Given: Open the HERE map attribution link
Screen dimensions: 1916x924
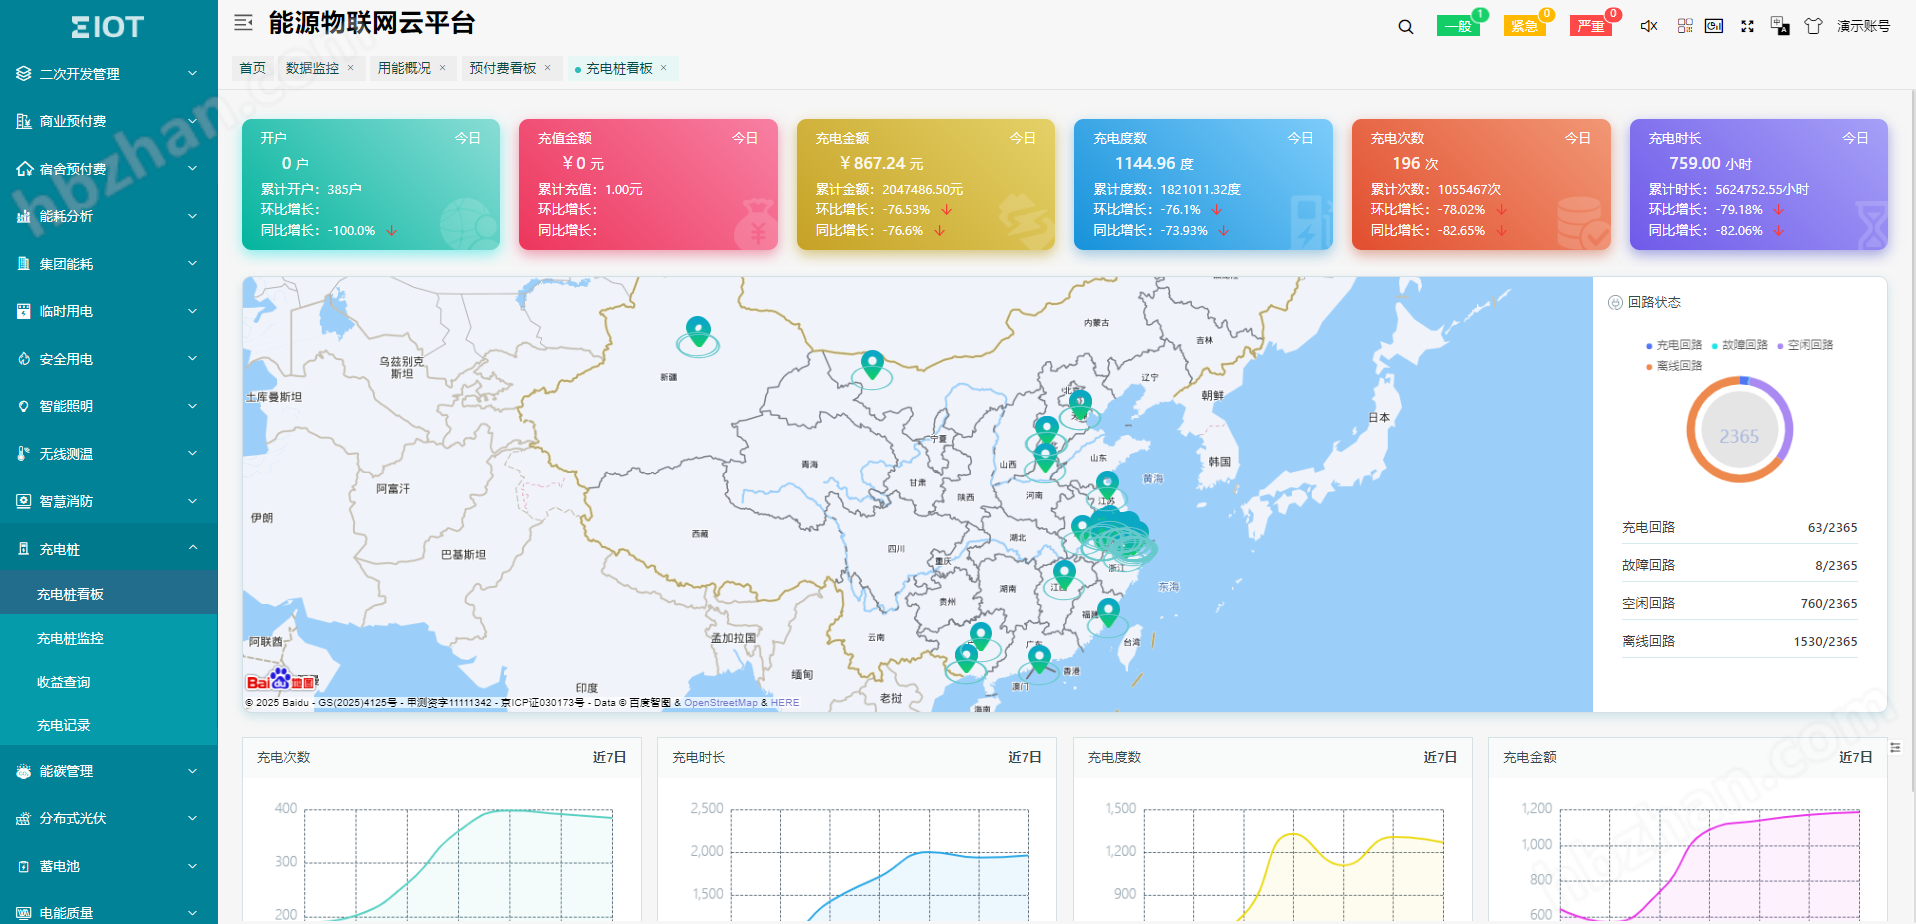Looking at the screenshot, I should (785, 703).
